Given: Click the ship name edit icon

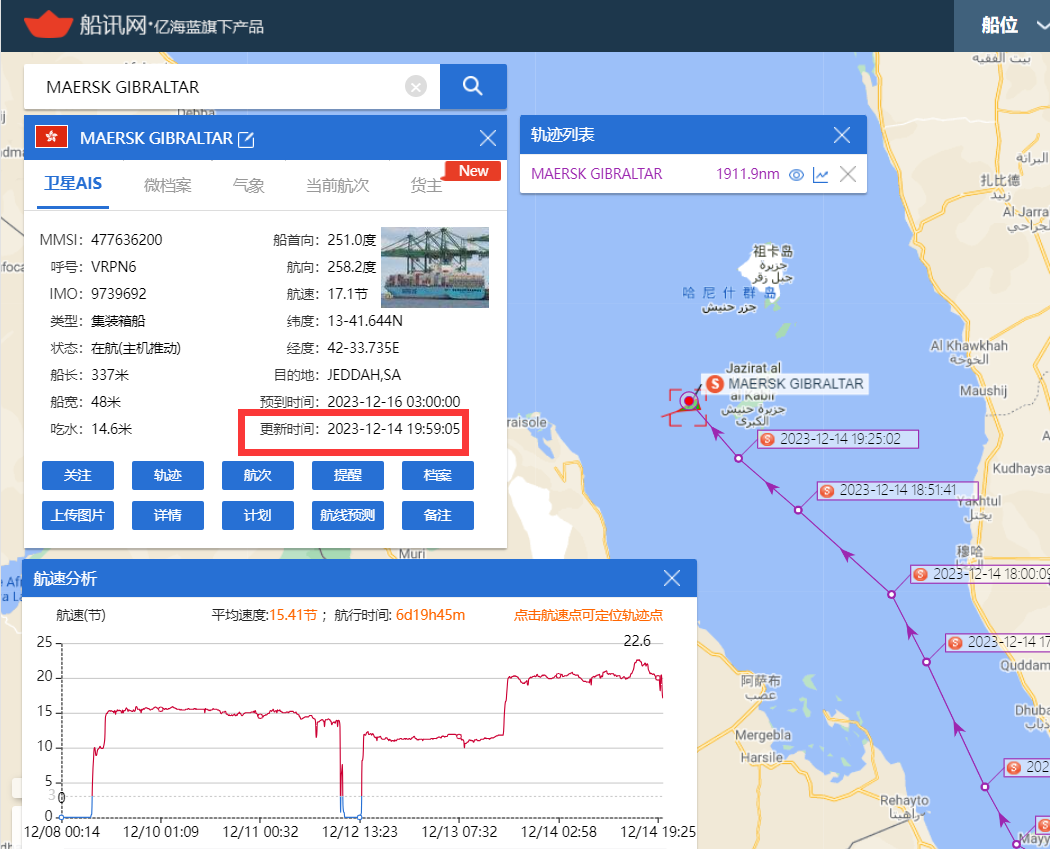Looking at the screenshot, I should click(x=246, y=139).
